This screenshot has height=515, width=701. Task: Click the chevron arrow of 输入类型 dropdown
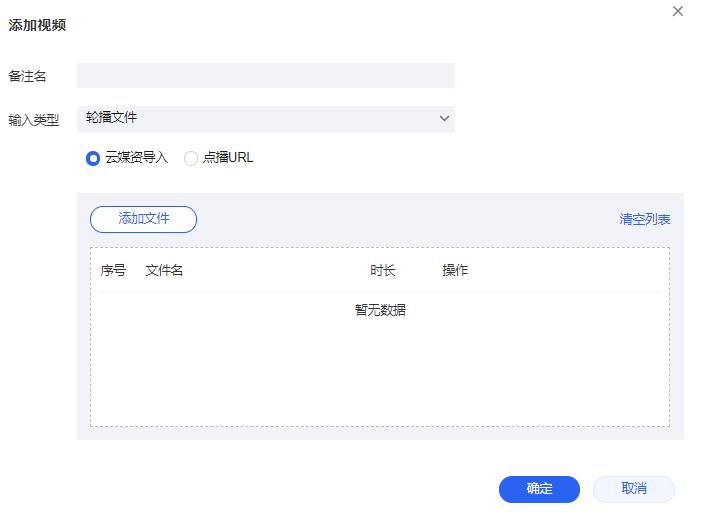(x=444, y=118)
